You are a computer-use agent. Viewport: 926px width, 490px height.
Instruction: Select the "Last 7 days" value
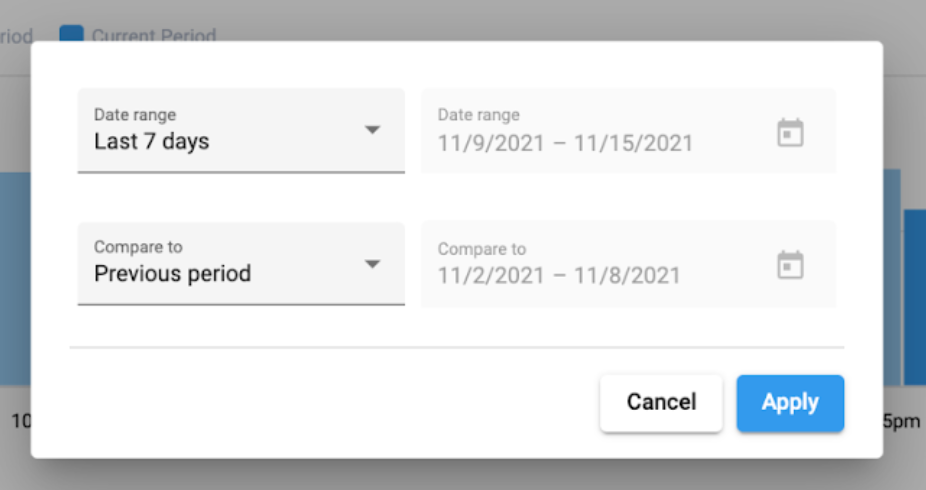click(152, 142)
